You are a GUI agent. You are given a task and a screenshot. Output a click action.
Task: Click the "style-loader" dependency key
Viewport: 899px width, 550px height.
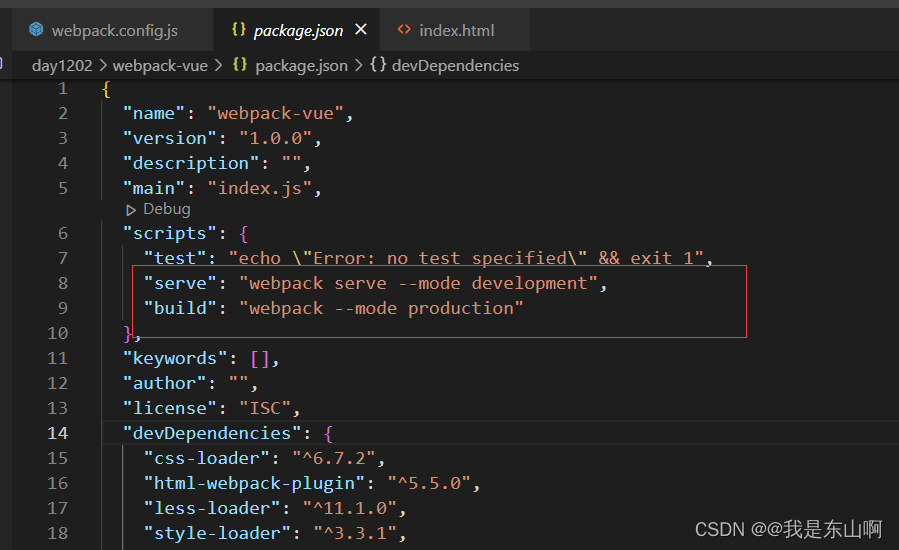(217, 533)
